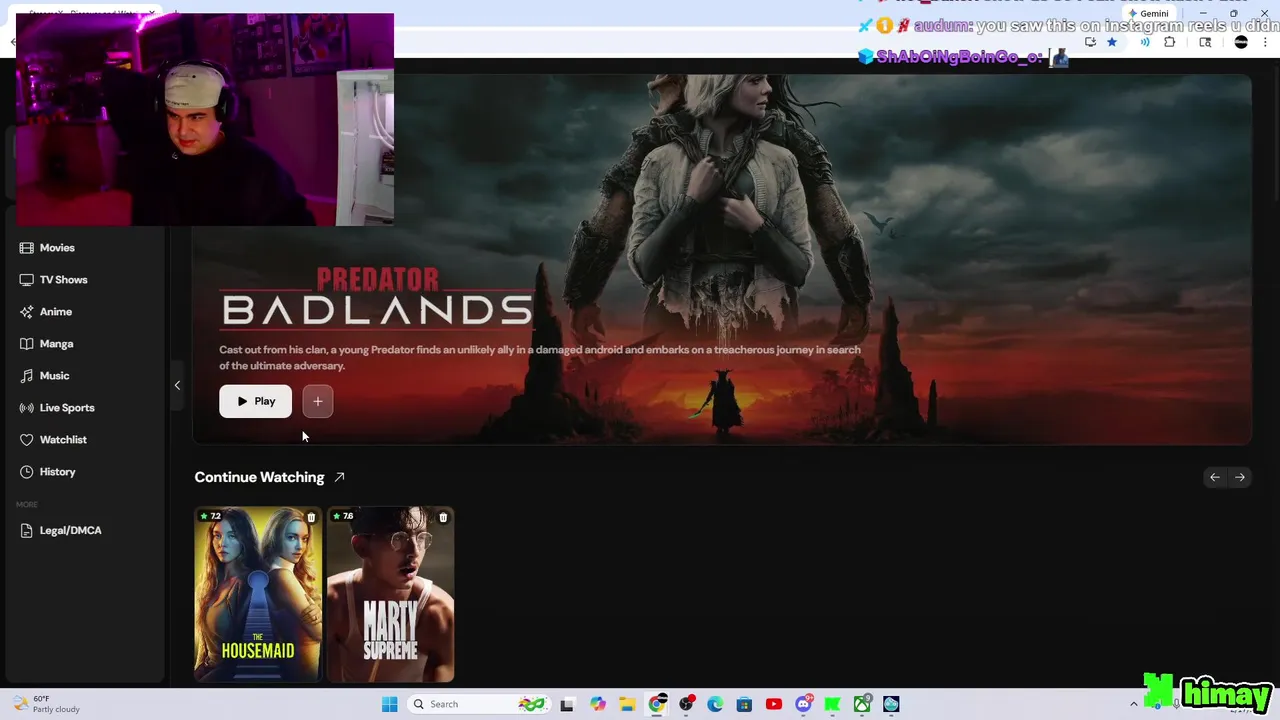Click the Manga book icon
The height and width of the screenshot is (720, 1280).
pos(27,344)
